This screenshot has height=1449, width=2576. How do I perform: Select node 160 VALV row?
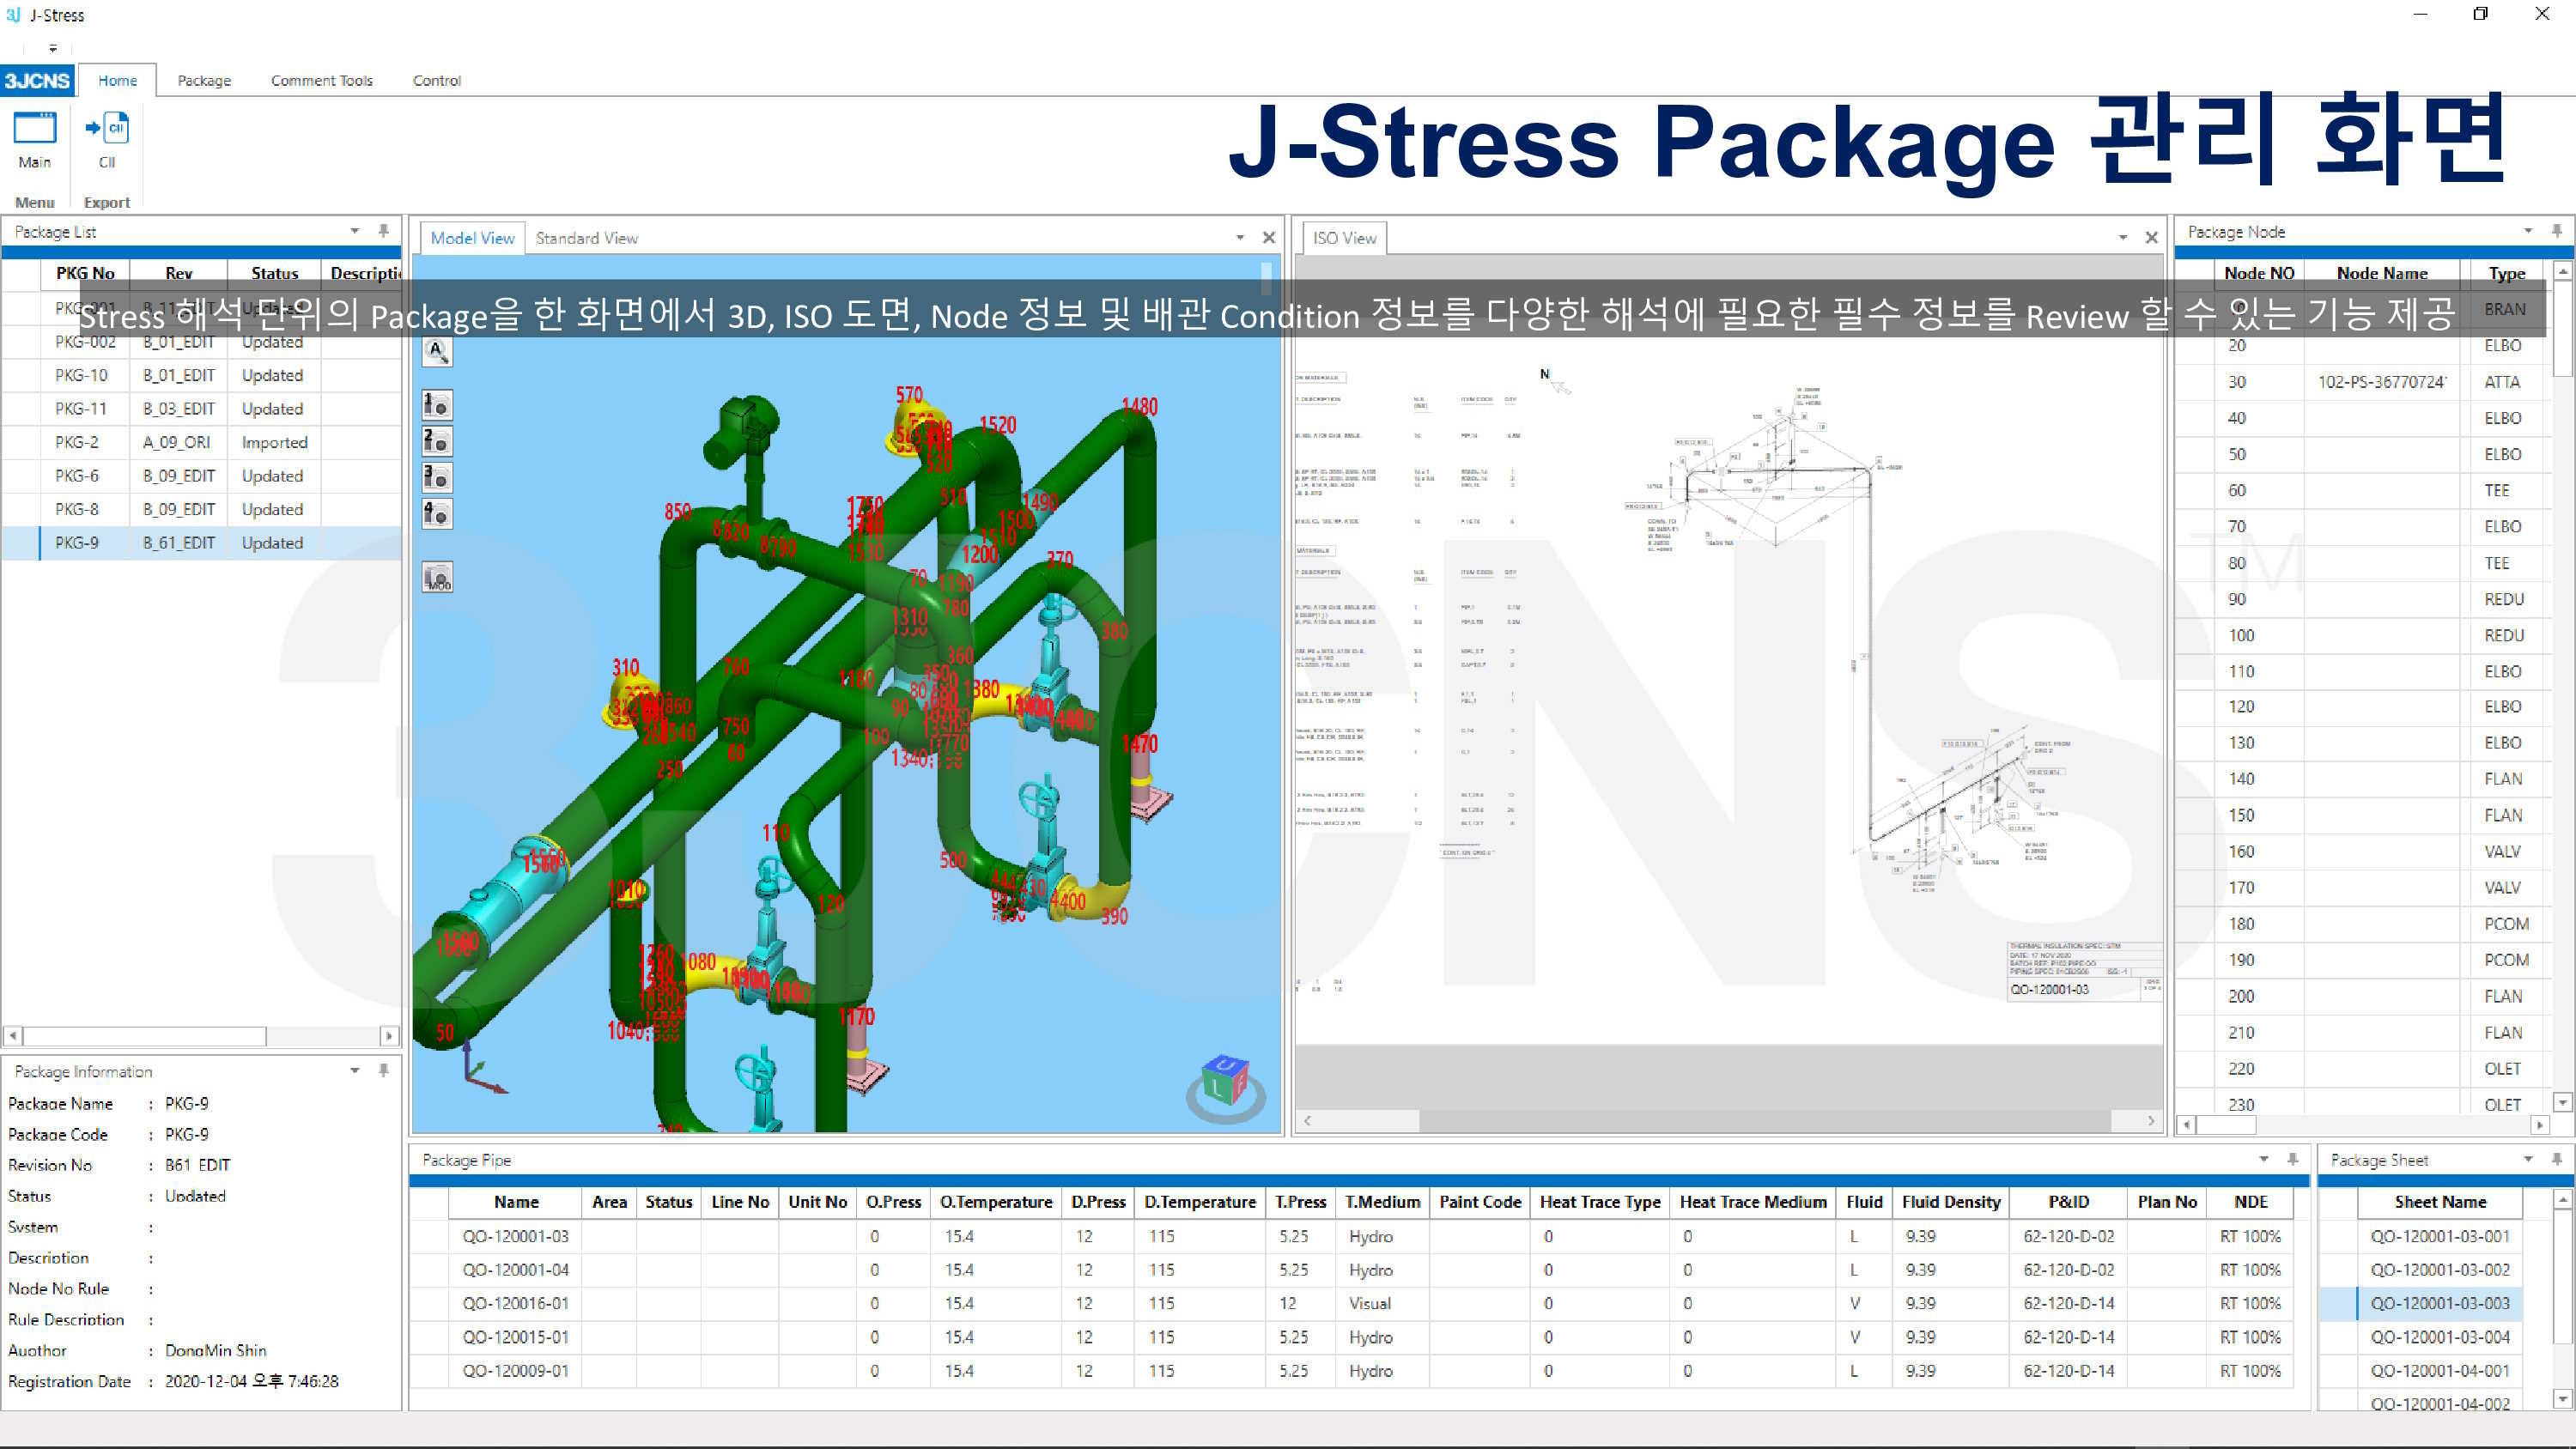pos(2364,852)
